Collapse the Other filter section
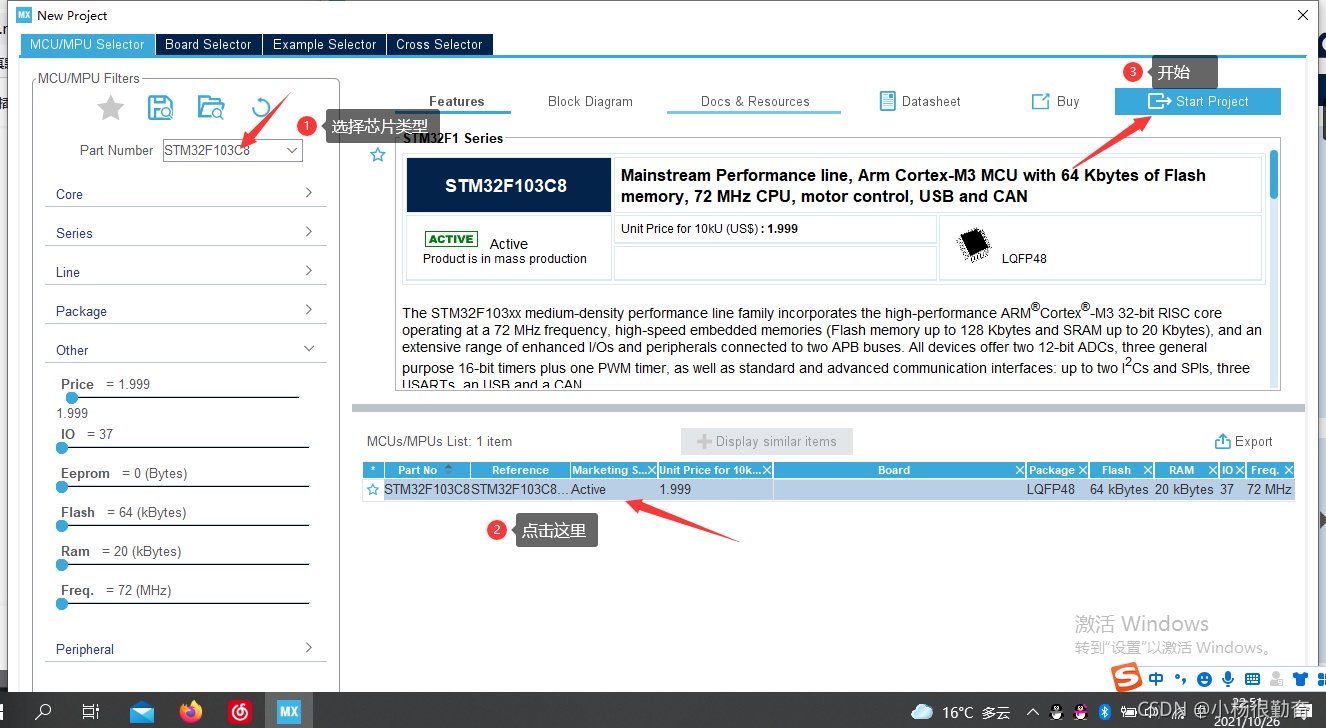Viewport: 1326px width, 728px height. 186,349
